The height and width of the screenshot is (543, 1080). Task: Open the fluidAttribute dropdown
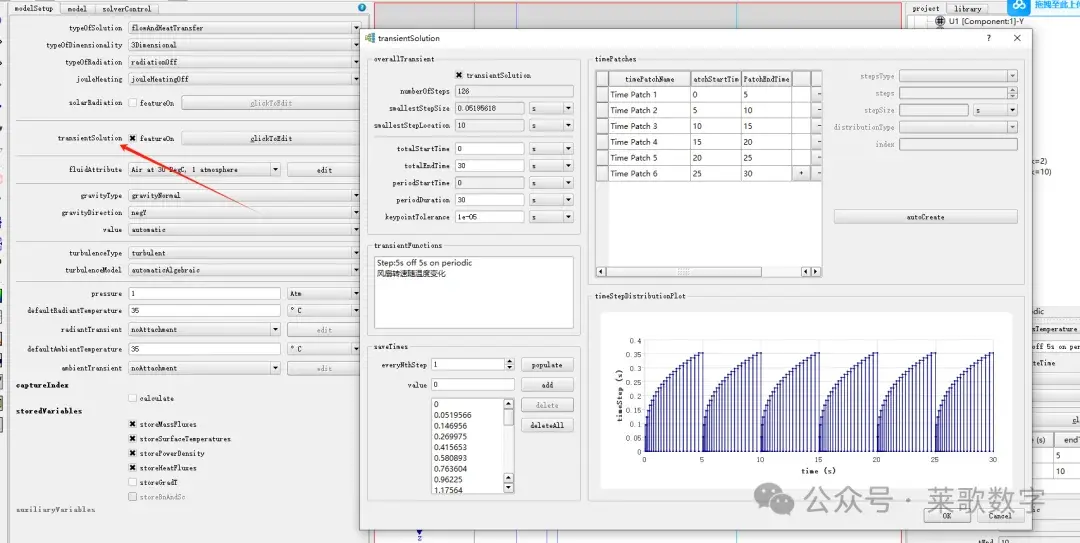205,170
